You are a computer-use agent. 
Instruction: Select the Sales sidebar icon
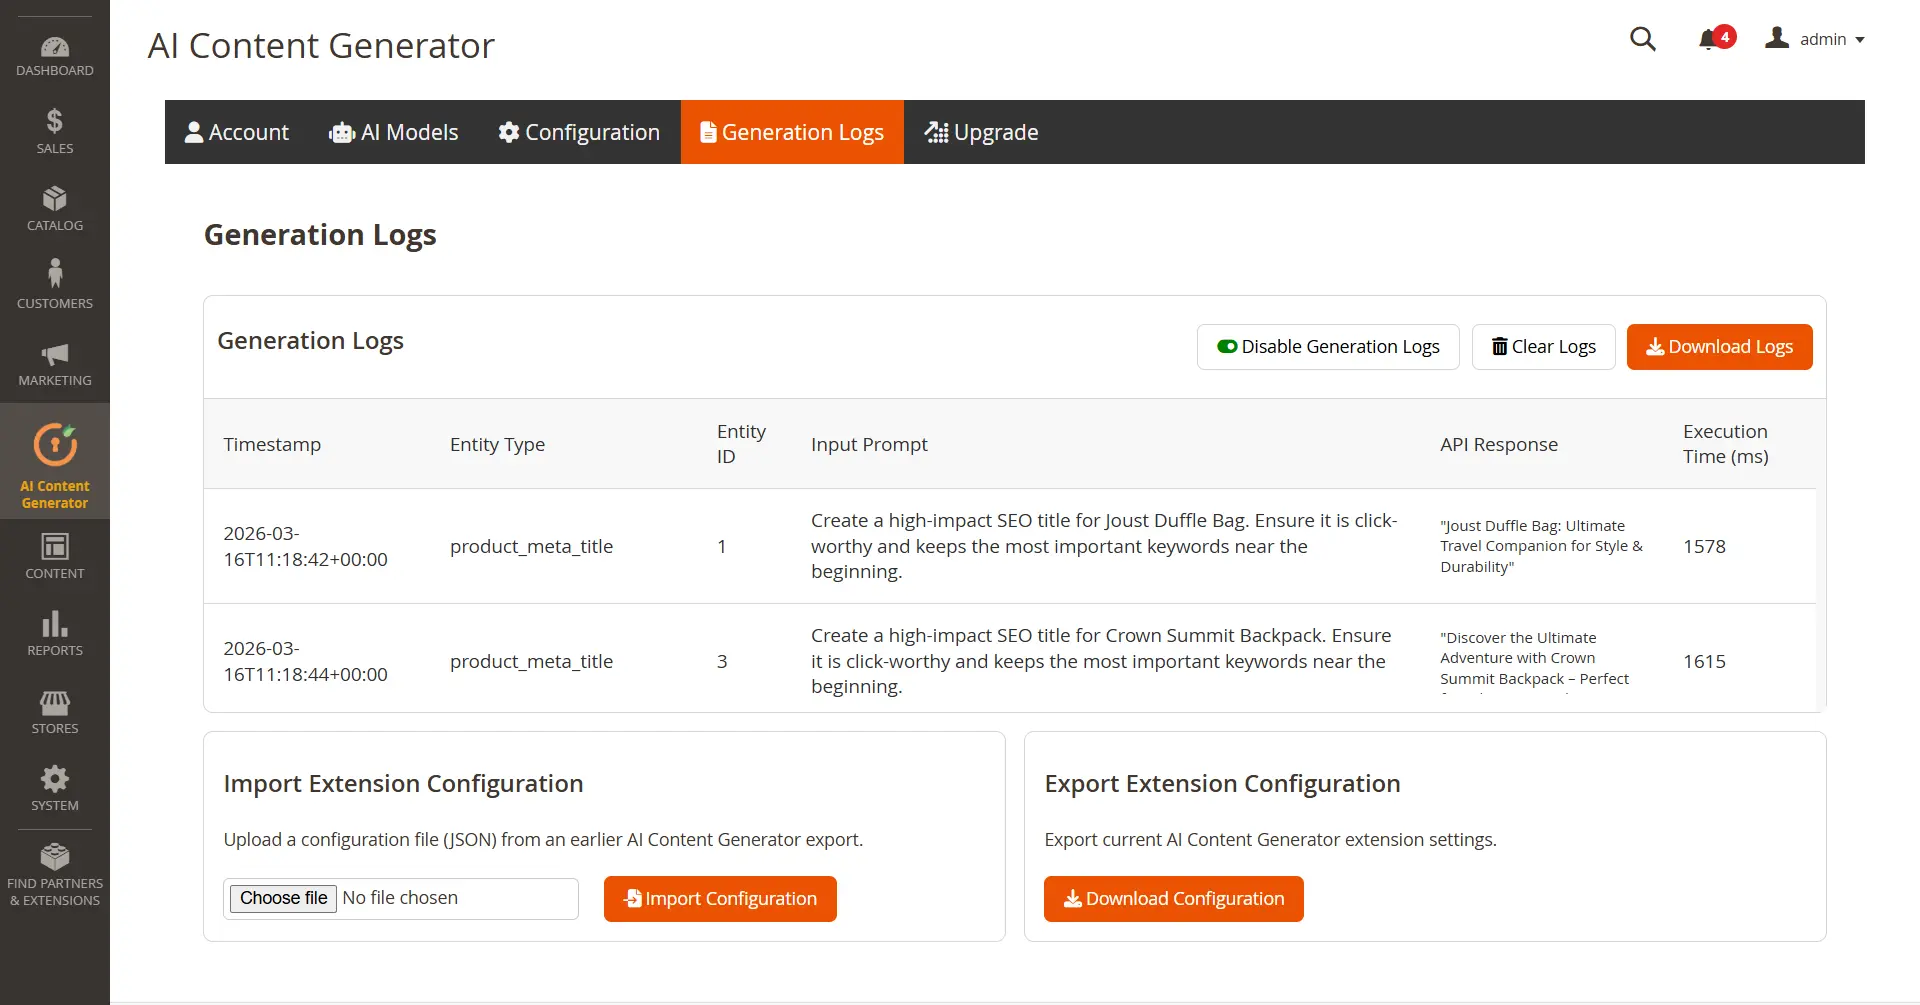click(55, 131)
